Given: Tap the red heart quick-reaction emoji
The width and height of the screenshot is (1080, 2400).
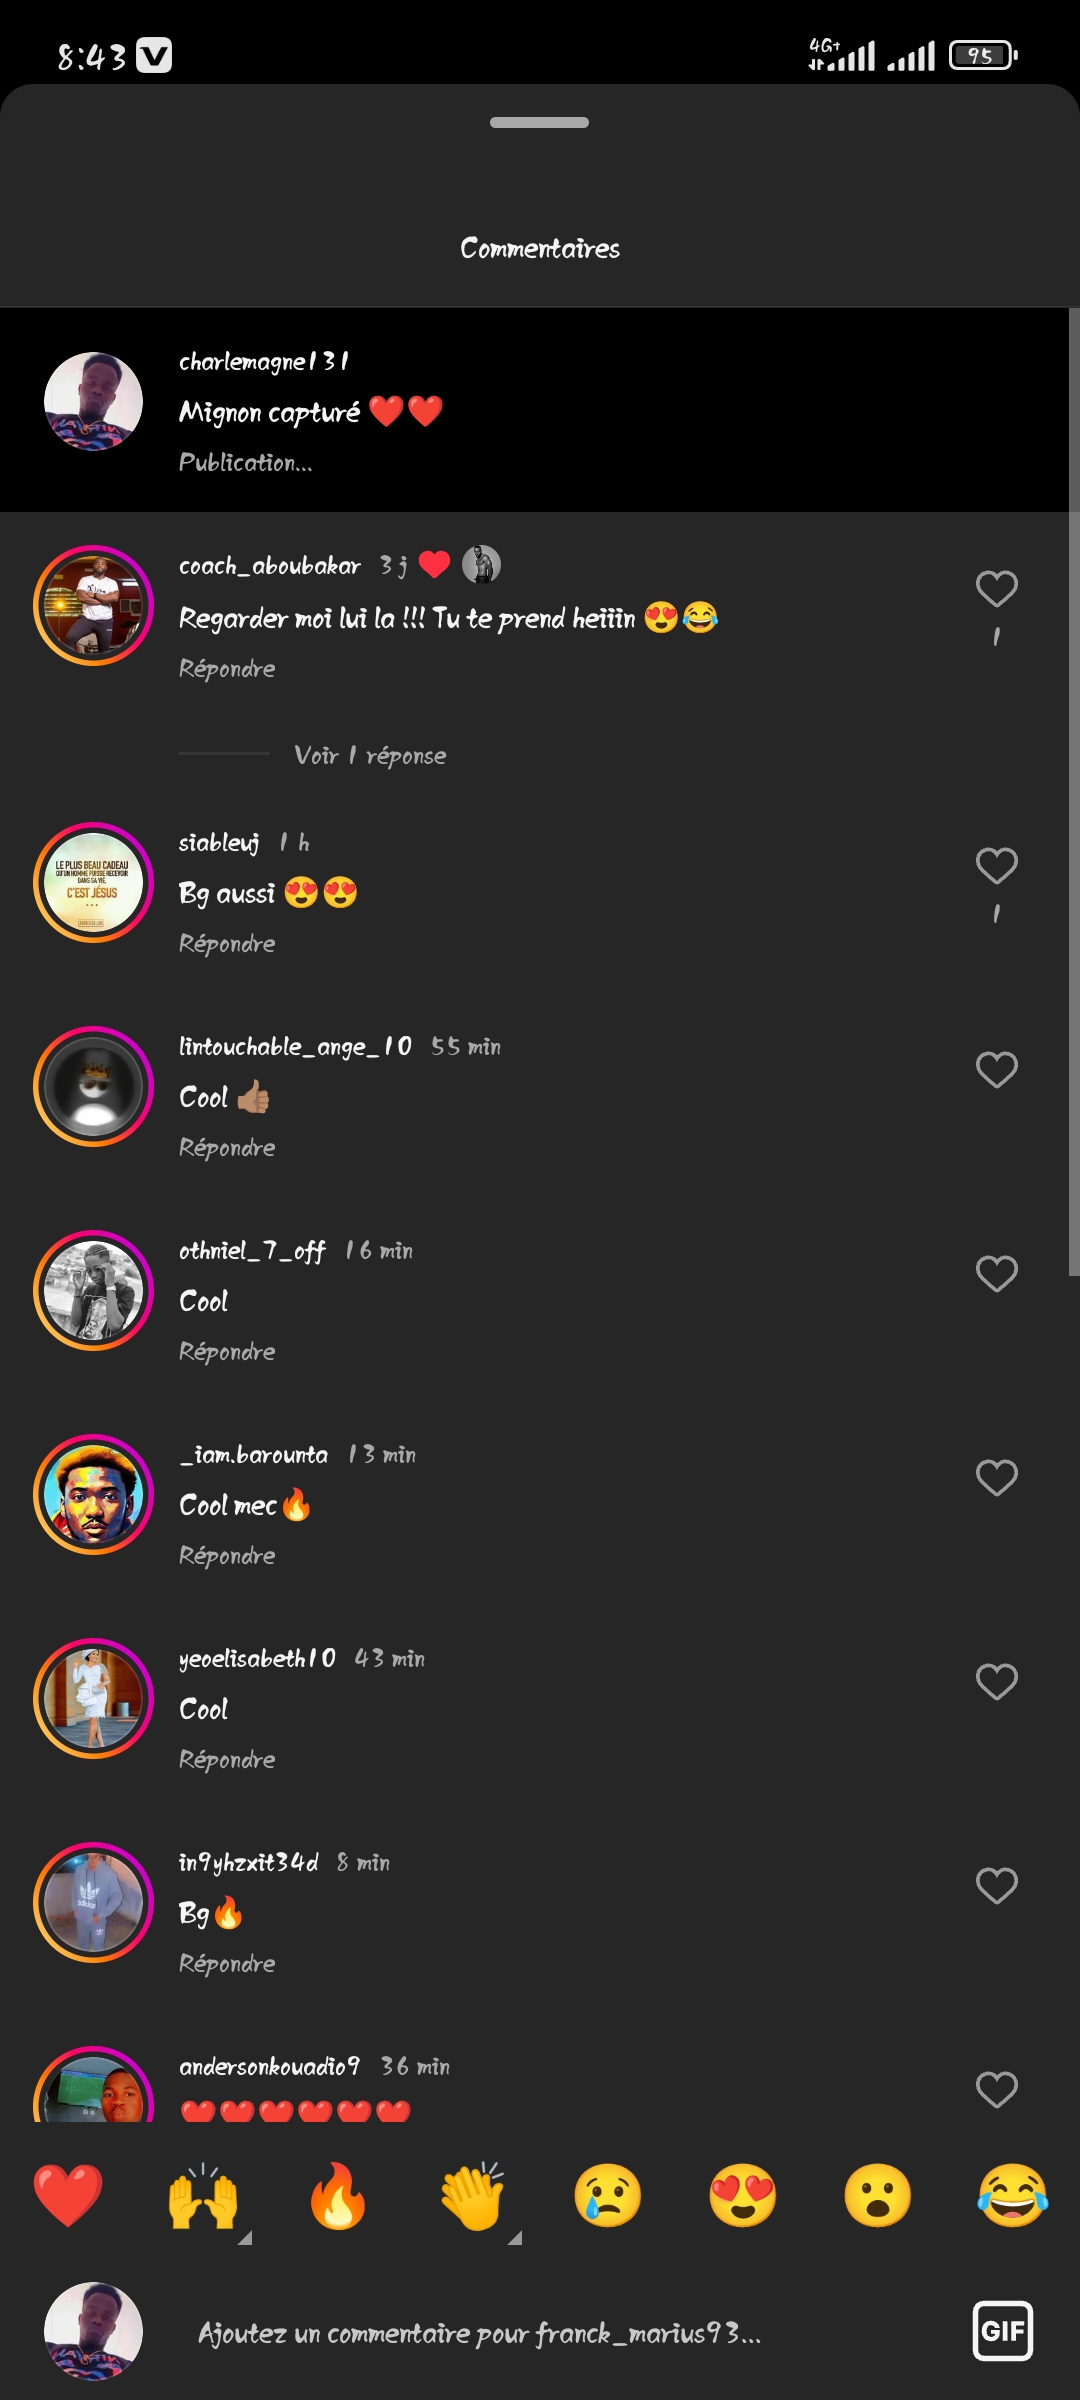Looking at the screenshot, I should (x=68, y=2196).
